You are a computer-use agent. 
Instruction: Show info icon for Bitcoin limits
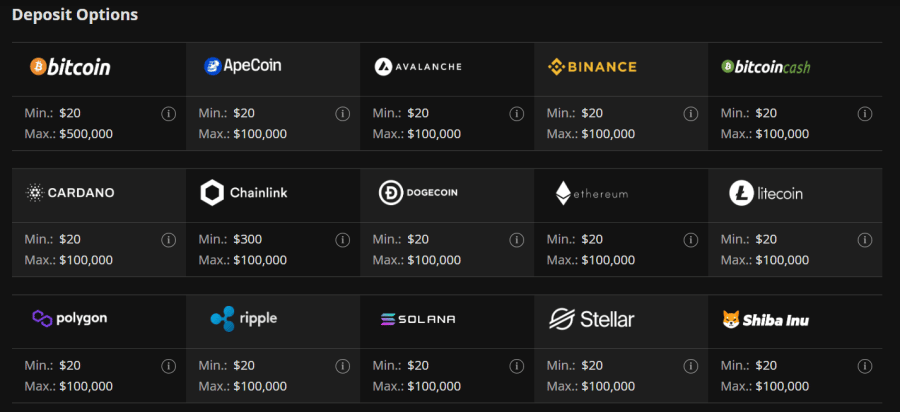(x=168, y=114)
